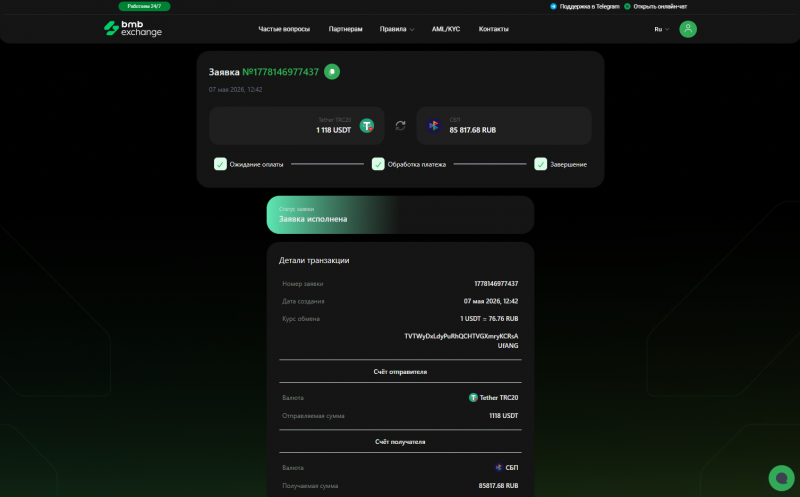Click the Работаем 24/7 badge
Screen dimensions: 800x497
[x=144, y=6]
